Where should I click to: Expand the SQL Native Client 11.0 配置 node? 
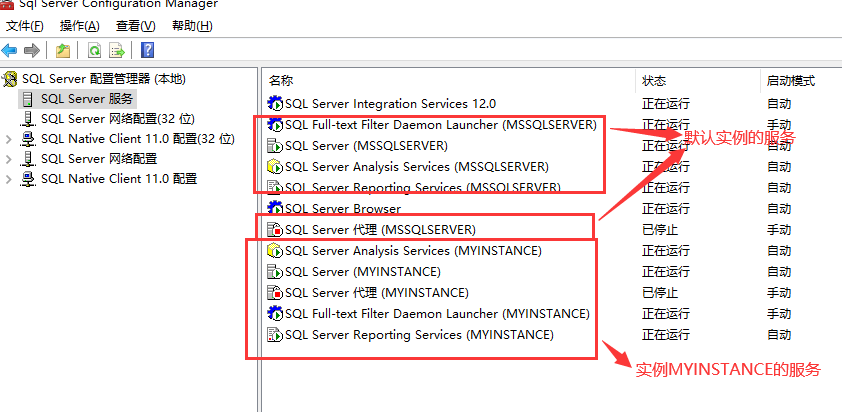(x=8, y=179)
